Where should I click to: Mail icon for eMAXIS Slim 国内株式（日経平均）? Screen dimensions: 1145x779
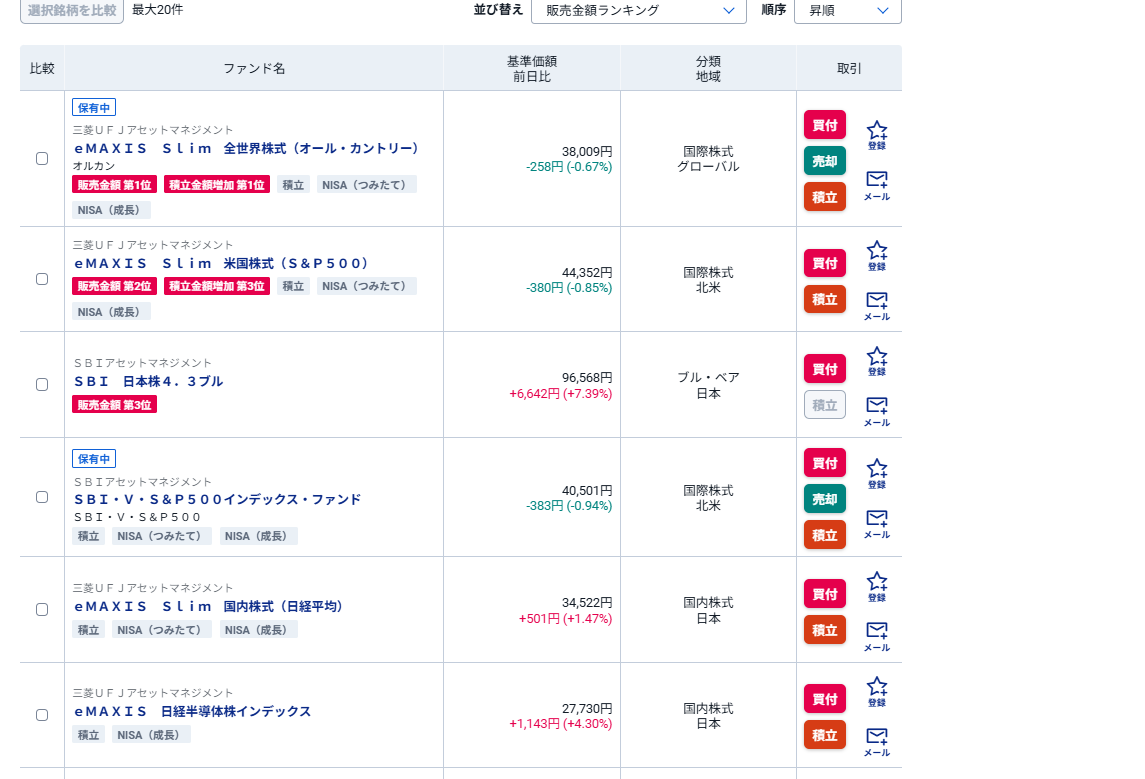pos(876,637)
